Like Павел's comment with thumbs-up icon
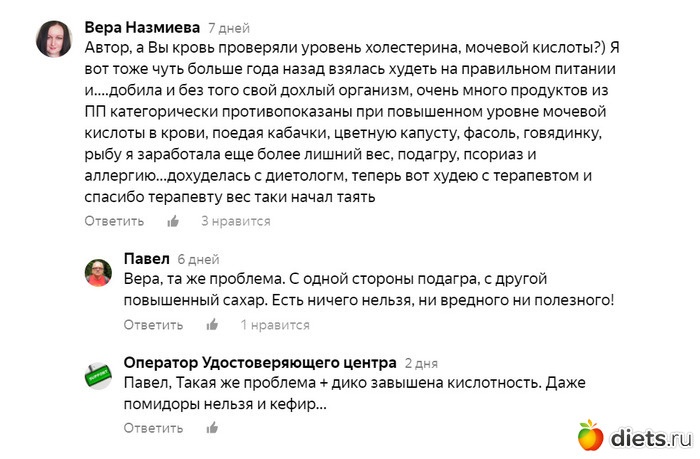 click(x=212, y=325)
